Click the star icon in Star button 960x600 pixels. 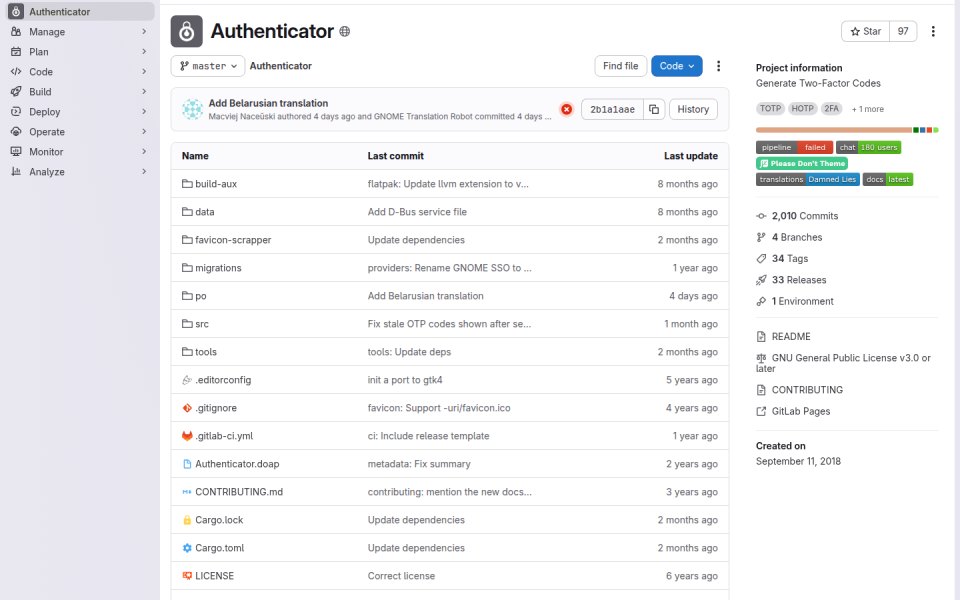(855, 31)
